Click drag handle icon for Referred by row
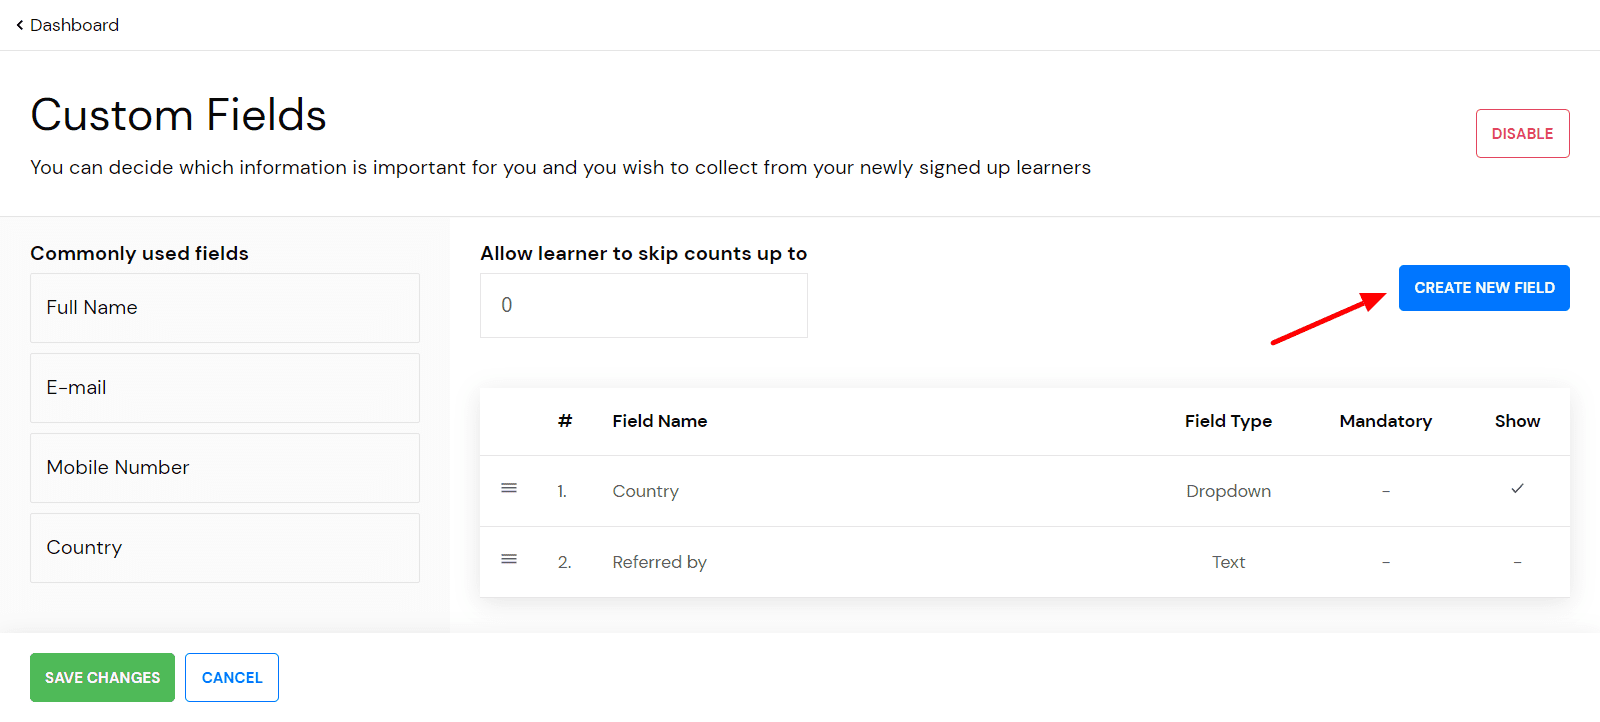Image resolution: width=1600 pixels, height=722 pixels. coord(509,559)
